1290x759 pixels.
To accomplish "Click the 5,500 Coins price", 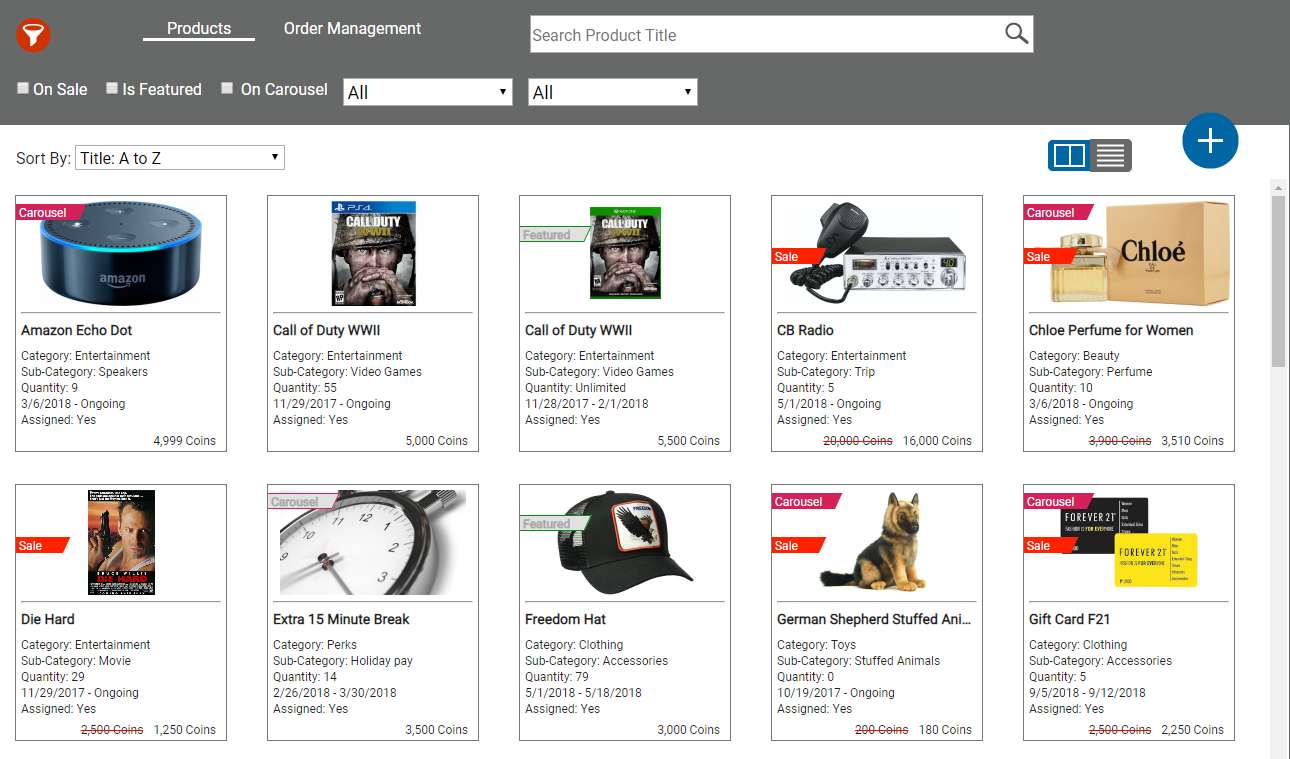I will [x=688, y=441].
